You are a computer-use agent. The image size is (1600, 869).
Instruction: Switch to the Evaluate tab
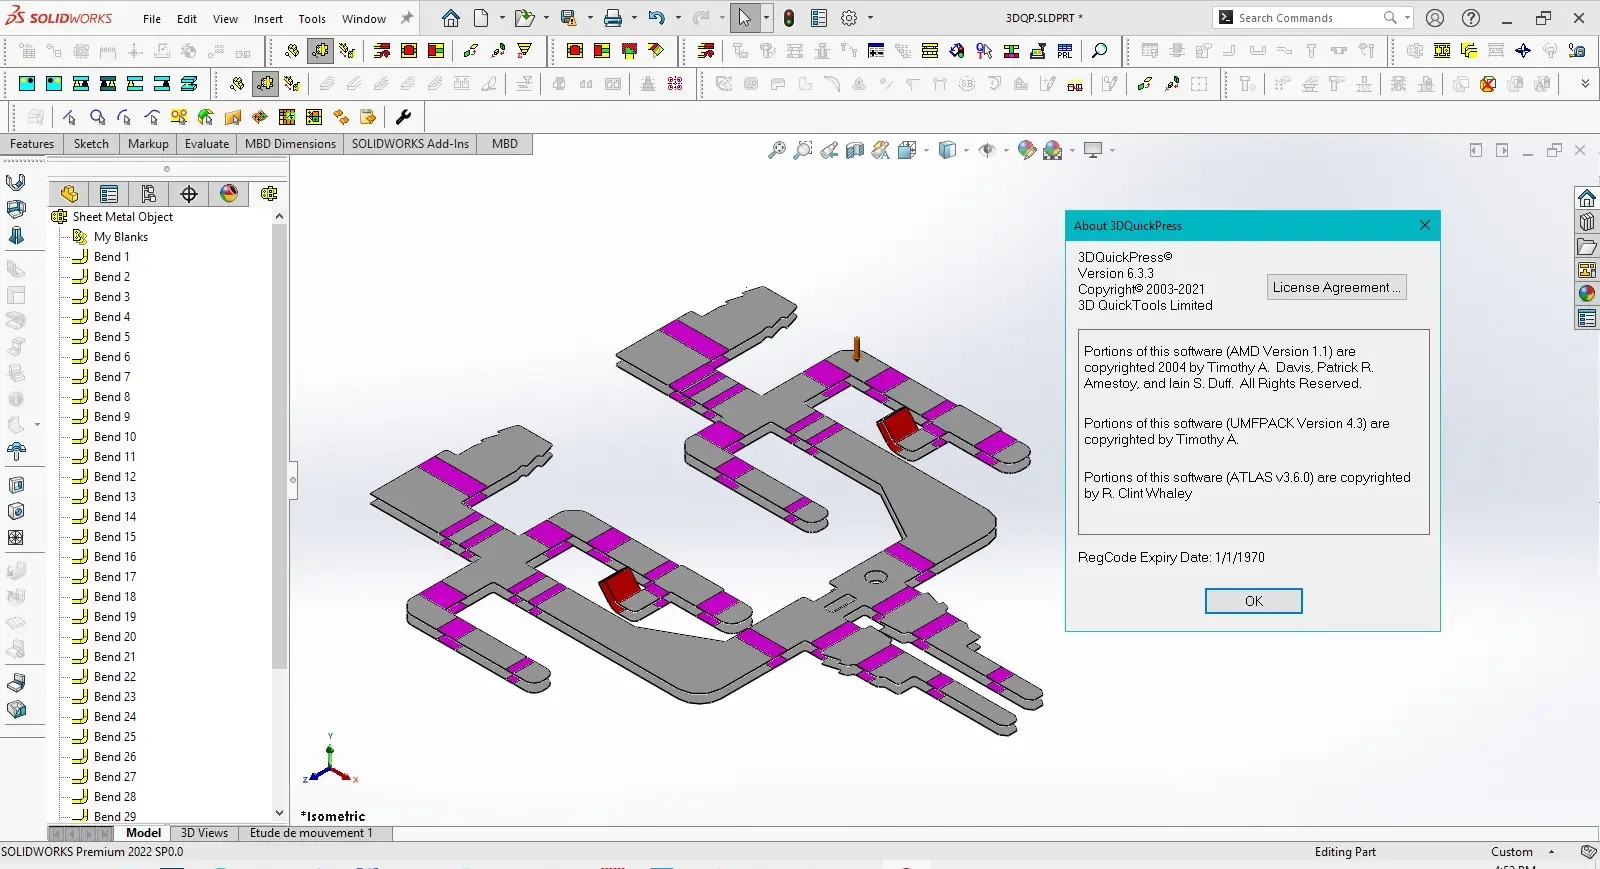point(207,144)
